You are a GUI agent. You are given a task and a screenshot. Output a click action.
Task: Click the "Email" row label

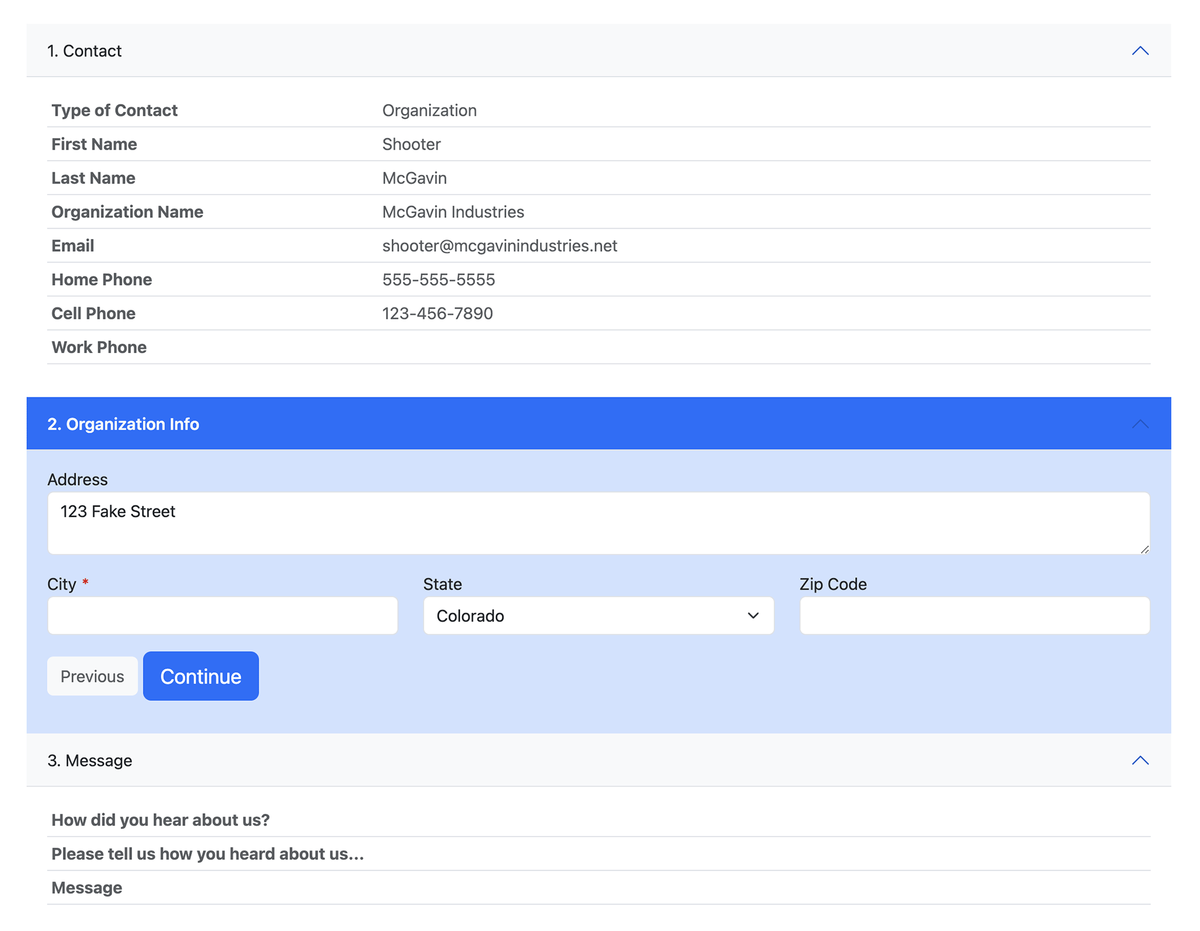click(x=73, y=246)
